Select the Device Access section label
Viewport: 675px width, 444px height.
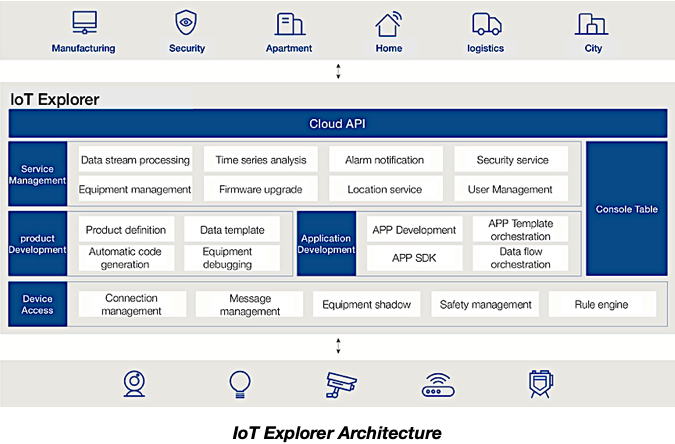point(38,304)
